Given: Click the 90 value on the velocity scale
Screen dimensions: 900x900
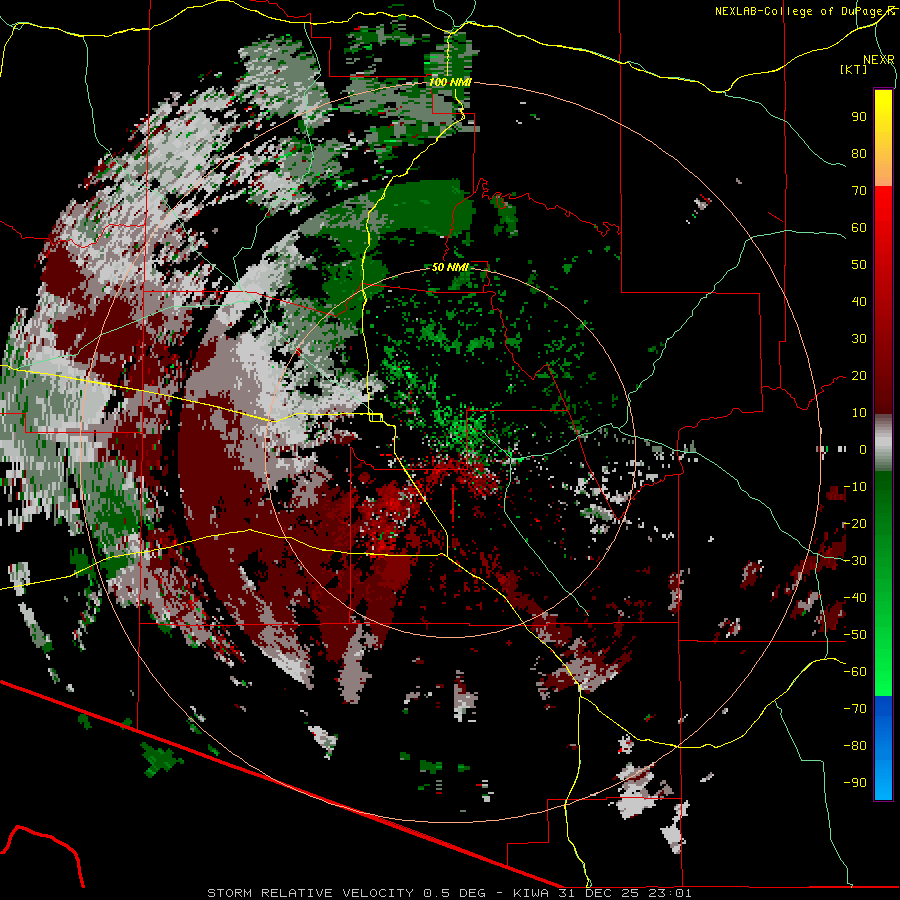Looking at the screenshot, I should click(859, 117).
